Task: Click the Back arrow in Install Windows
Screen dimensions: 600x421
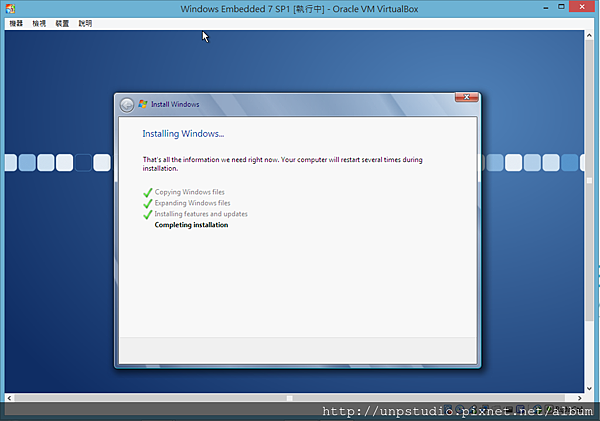Action: [x=127, y=104]
